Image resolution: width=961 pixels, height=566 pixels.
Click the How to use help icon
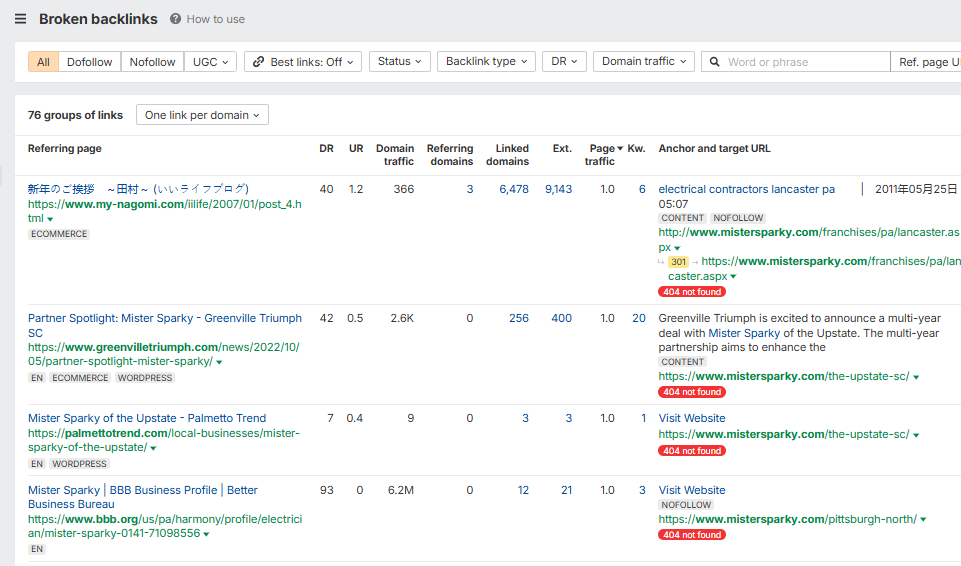[175, 19]
